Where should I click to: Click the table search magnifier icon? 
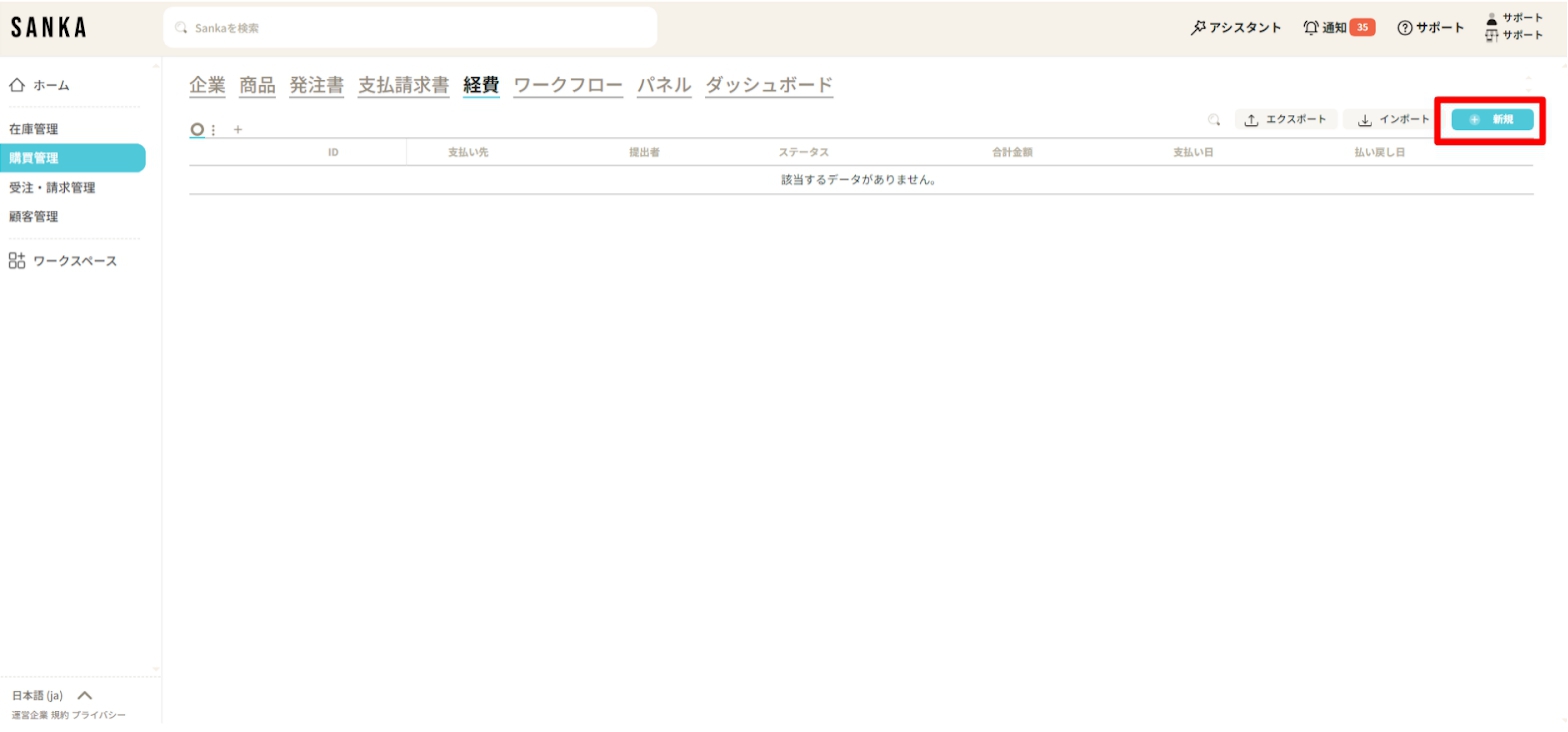coord(1214,120)
